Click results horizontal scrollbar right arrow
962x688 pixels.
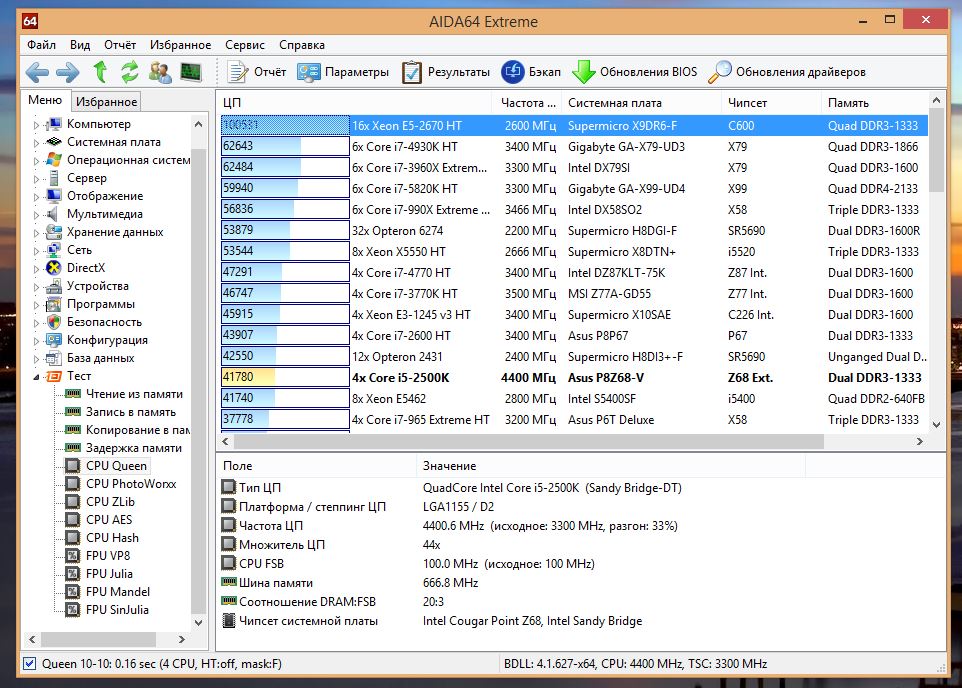(920, 441)
